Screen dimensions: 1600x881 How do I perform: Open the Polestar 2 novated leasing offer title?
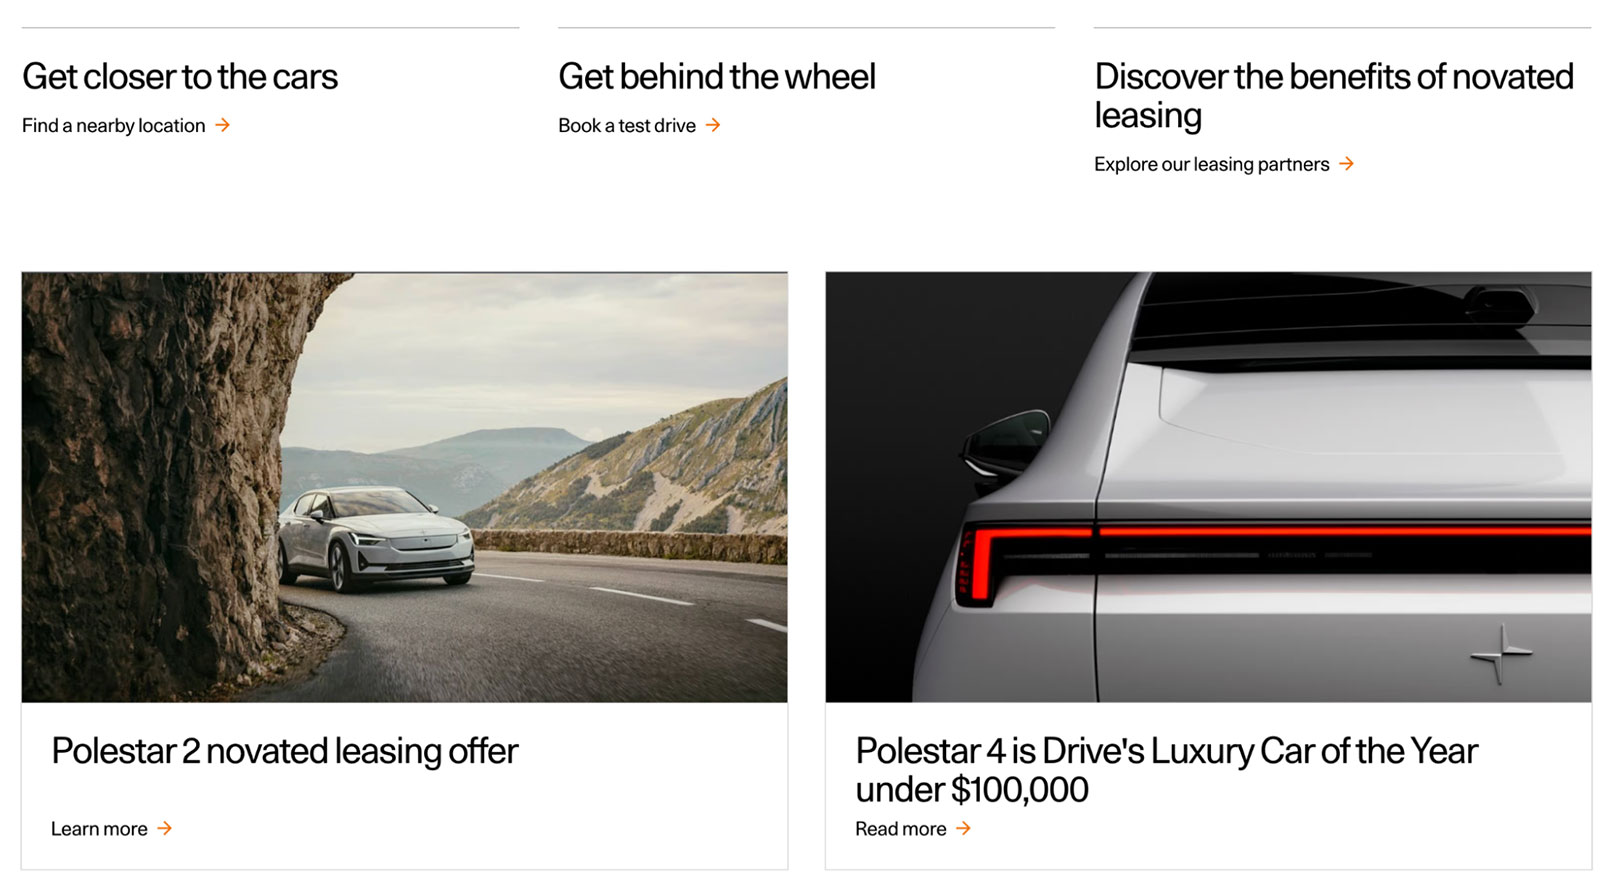coord(285,751)
